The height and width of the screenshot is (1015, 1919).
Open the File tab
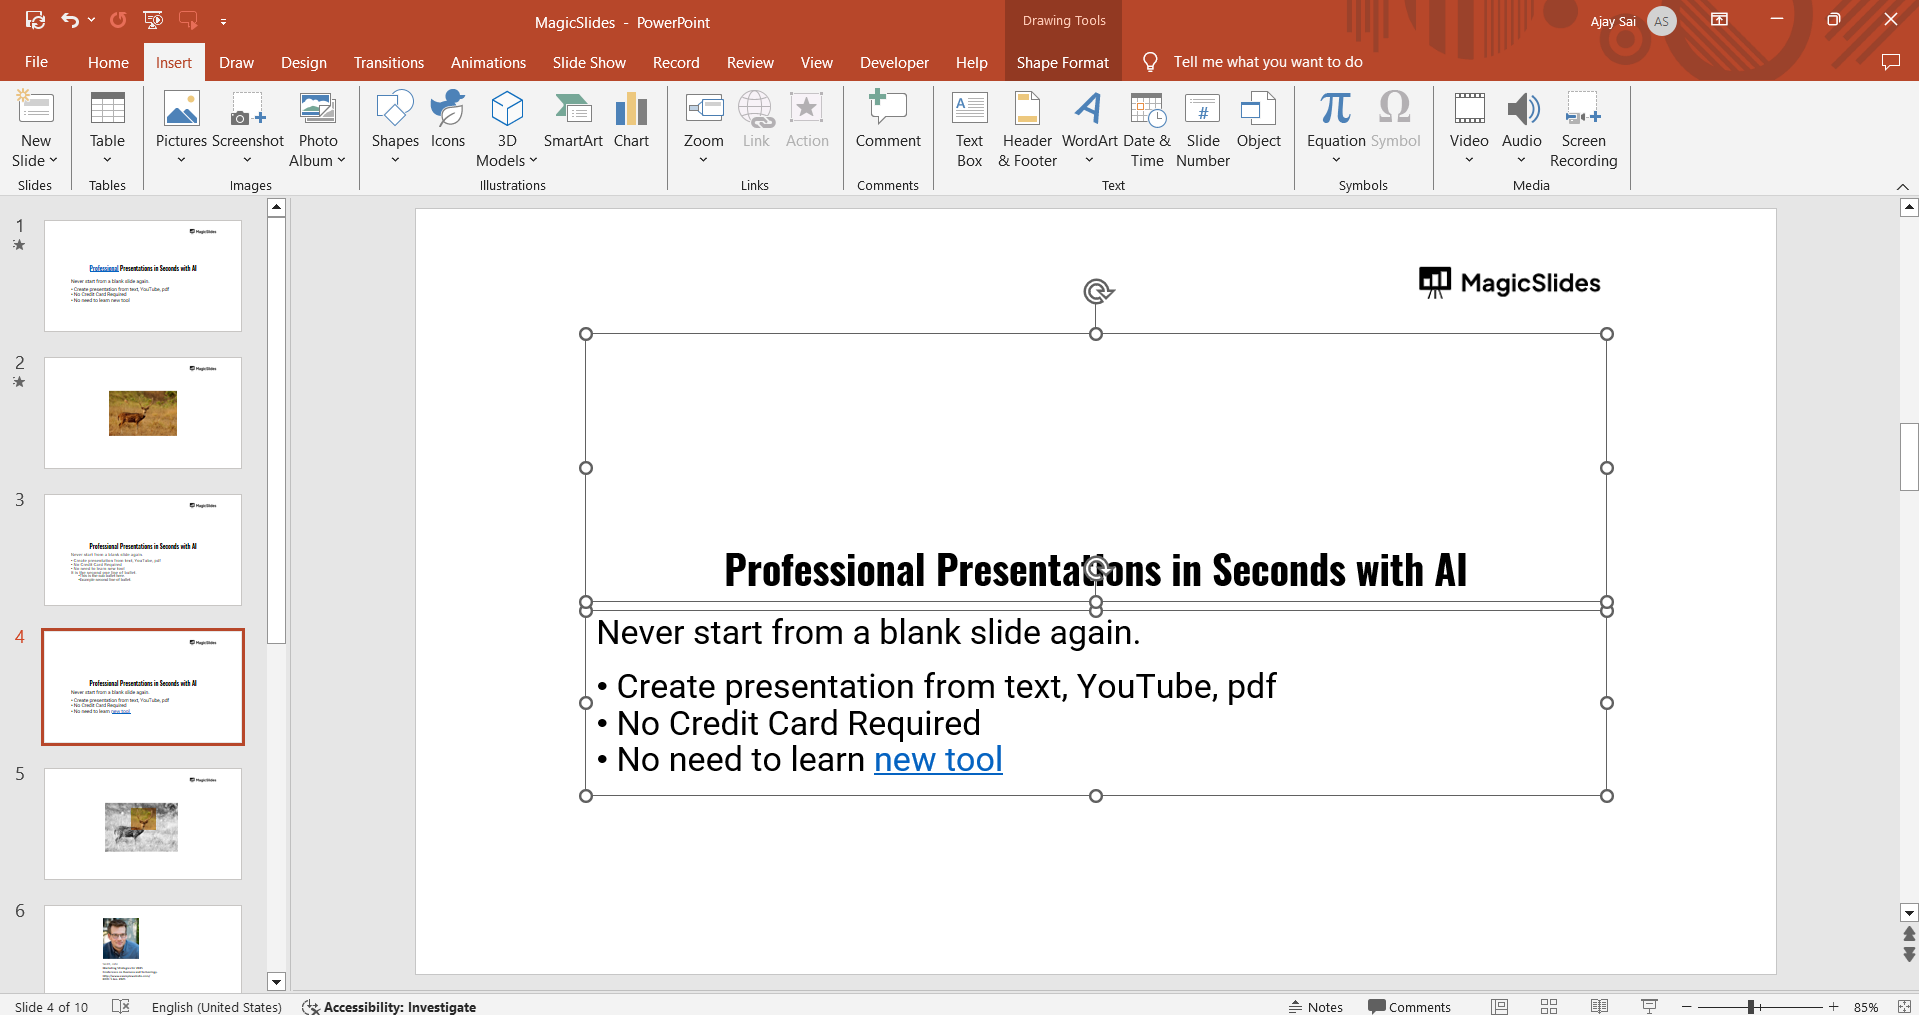coord(36,62)
